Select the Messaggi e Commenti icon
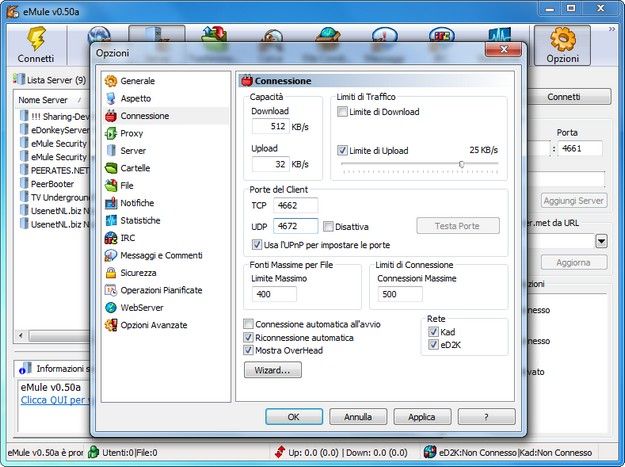 (111, 255)
